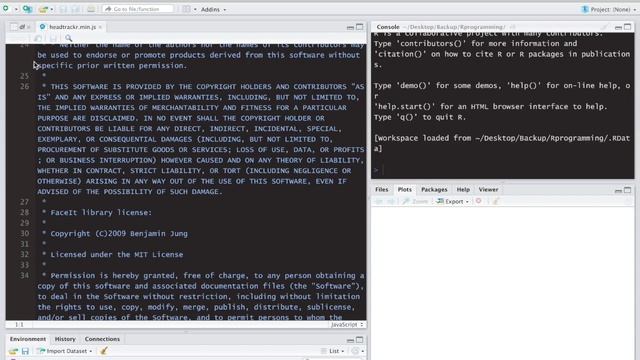
Task: Open the Import Dataset dropdown
Action: click(65, 351)
